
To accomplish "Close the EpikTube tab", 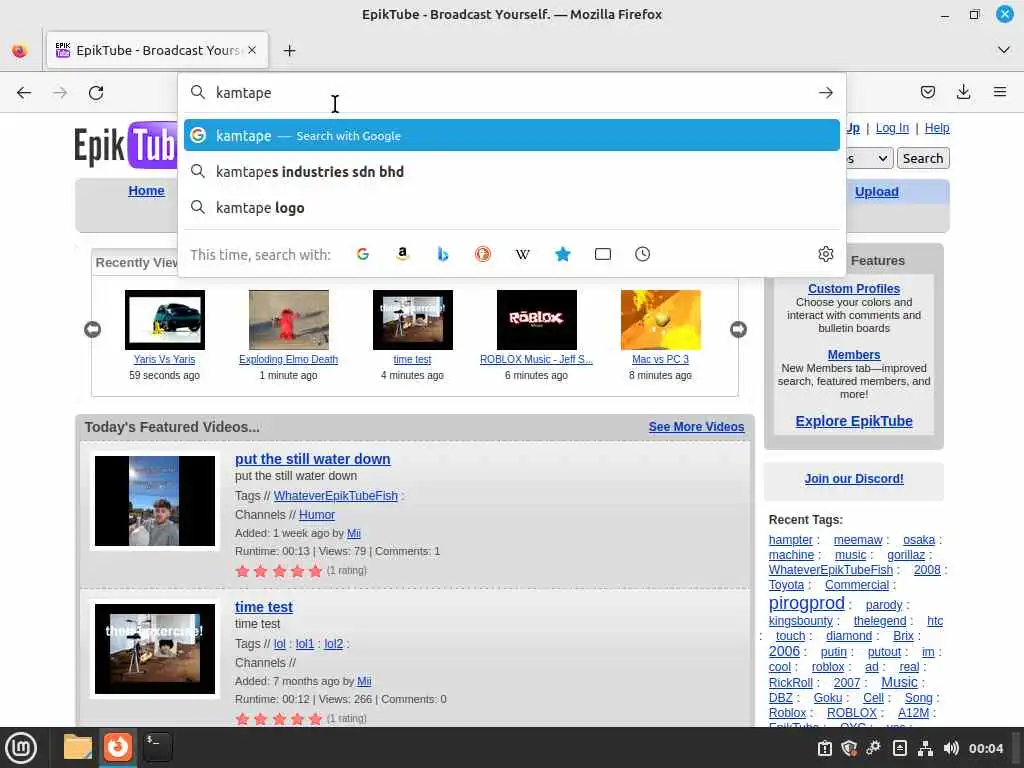I will [252, 50].
